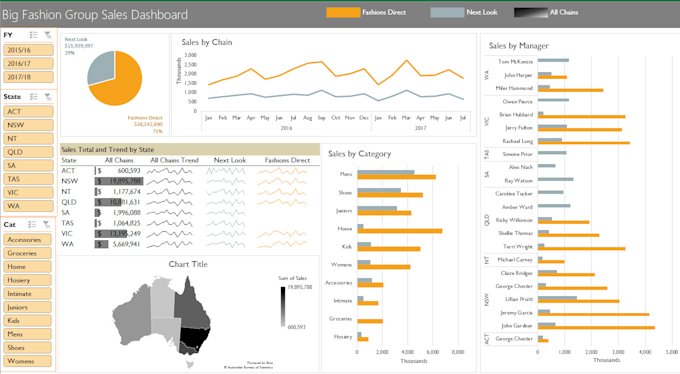Click the Fashions Direct orange legend swatch

[x=343, y=13]
